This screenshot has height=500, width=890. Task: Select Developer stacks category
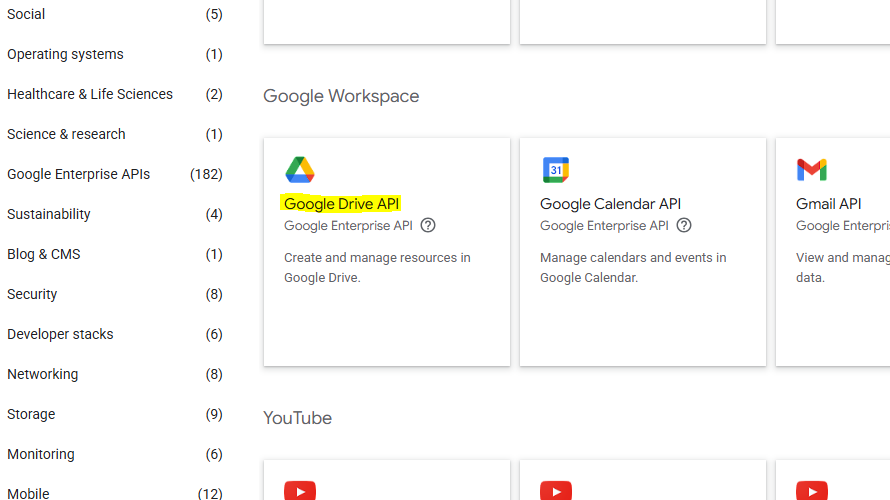pyautogui.click(x=60, y=334)
